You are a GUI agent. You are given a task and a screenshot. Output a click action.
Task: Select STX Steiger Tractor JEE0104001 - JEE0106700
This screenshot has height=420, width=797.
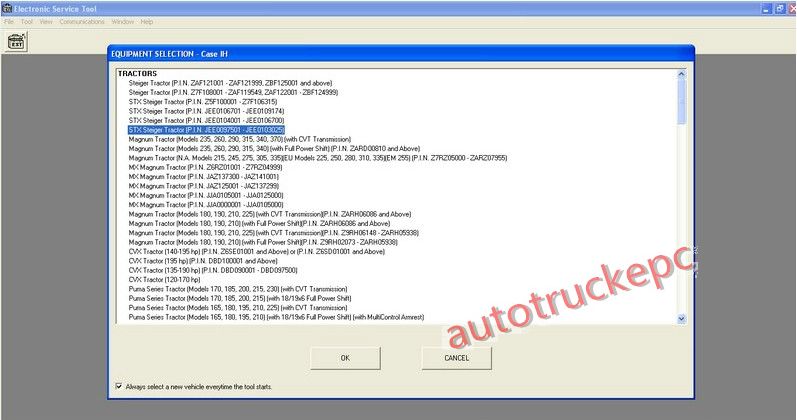pos(206,121)
